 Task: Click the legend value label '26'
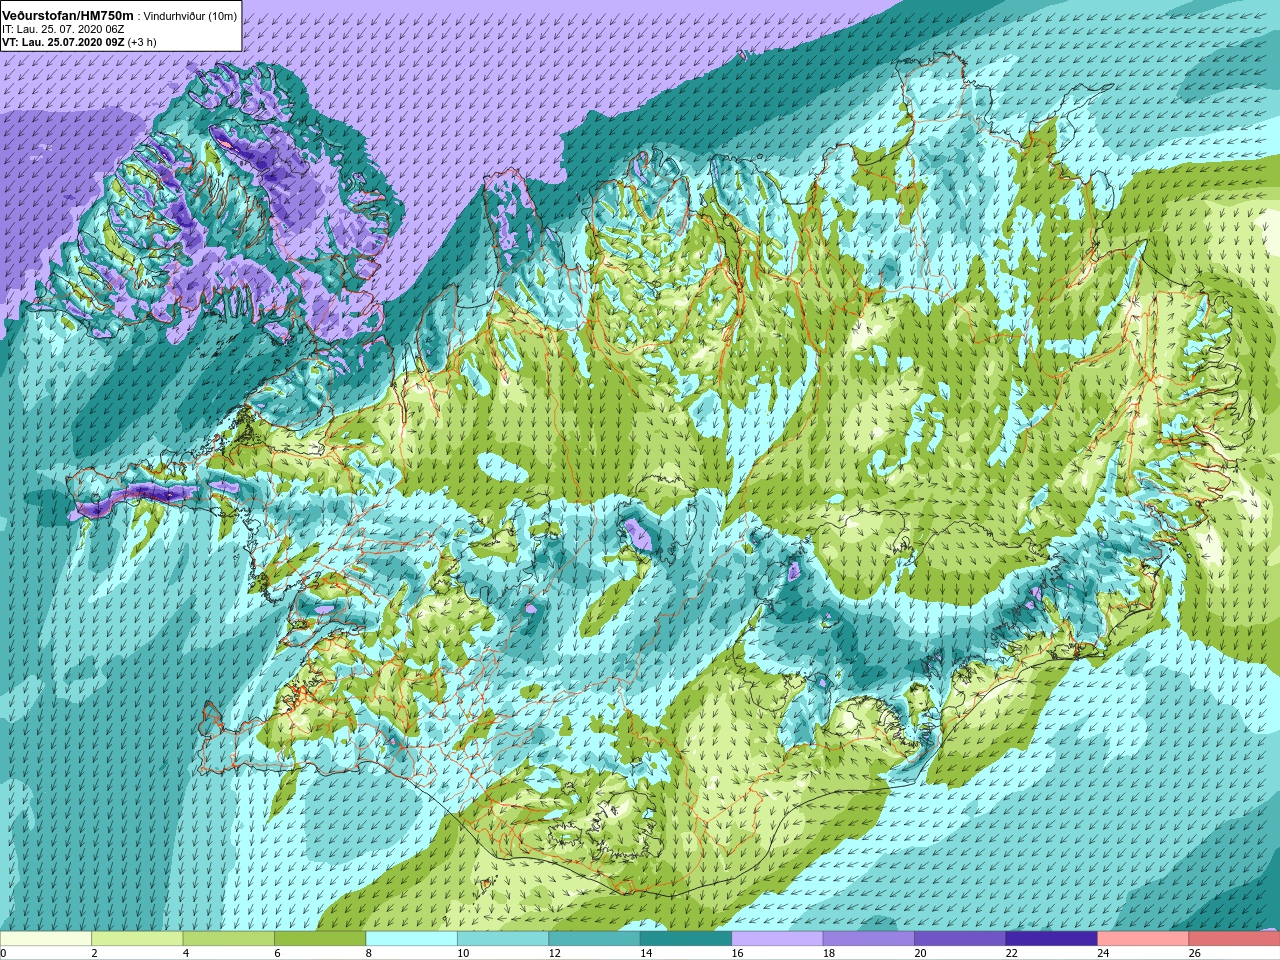[1195, 954]
